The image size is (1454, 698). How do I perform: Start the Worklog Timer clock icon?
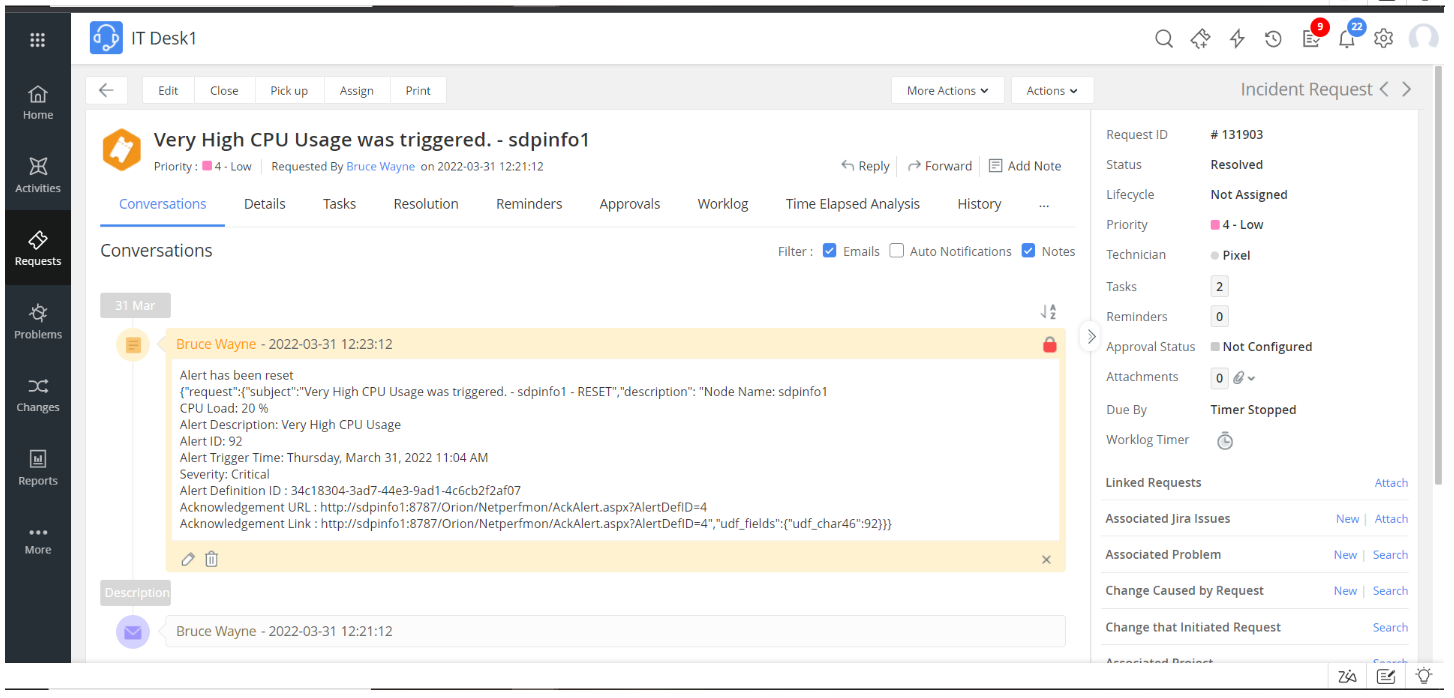pyautogui.click(x=1225, y=441)
